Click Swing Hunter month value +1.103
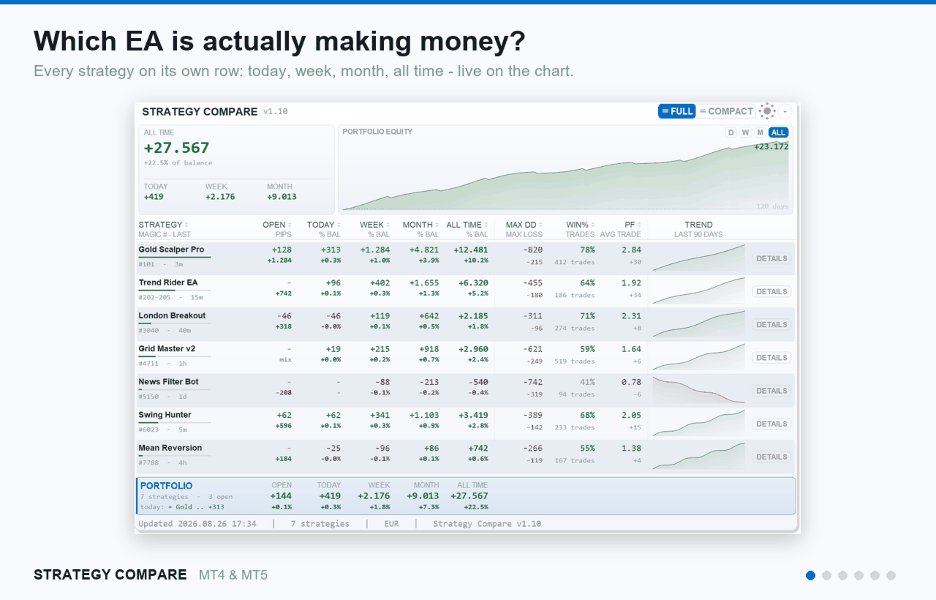 pos(424,416)
